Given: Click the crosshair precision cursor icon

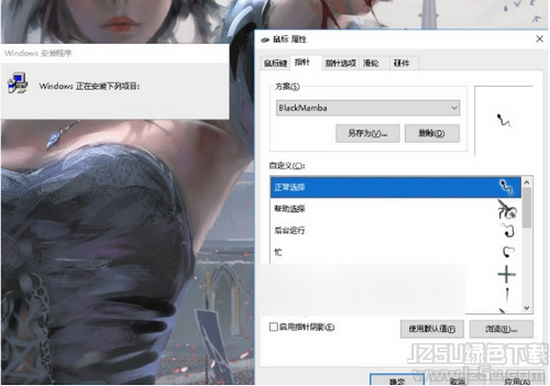Looking at the screenshot, I should click(507, 274).
